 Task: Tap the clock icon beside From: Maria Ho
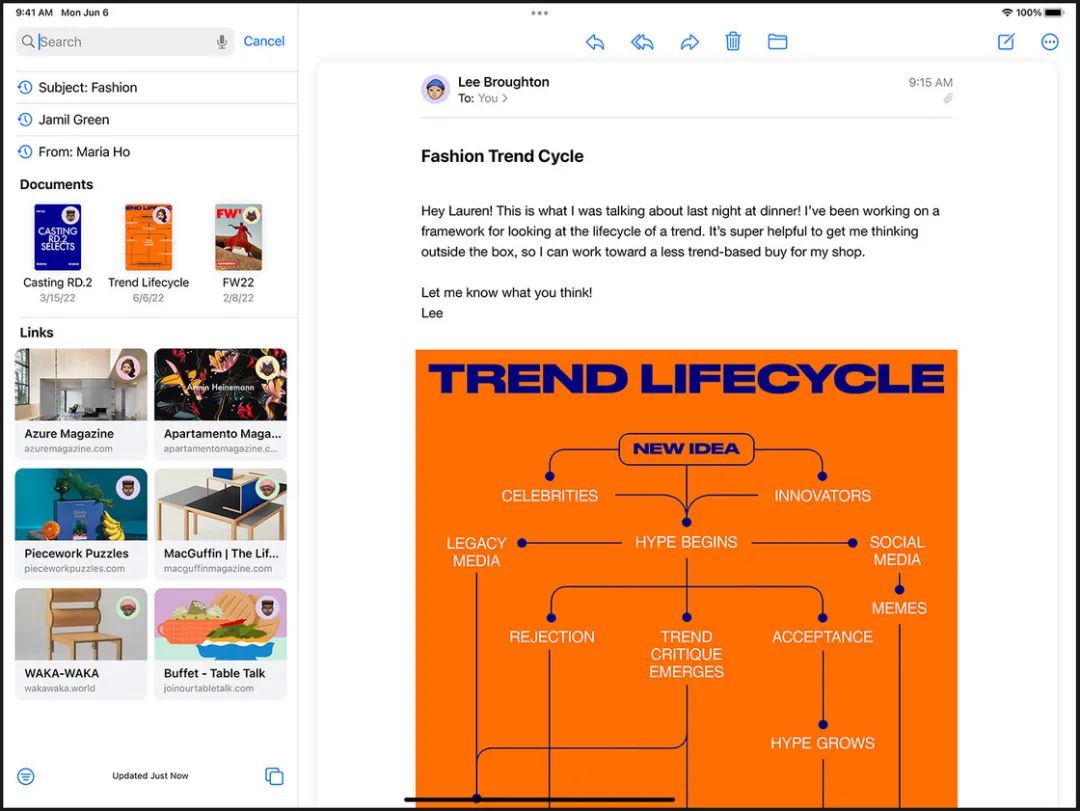click(x=25, y=152)
